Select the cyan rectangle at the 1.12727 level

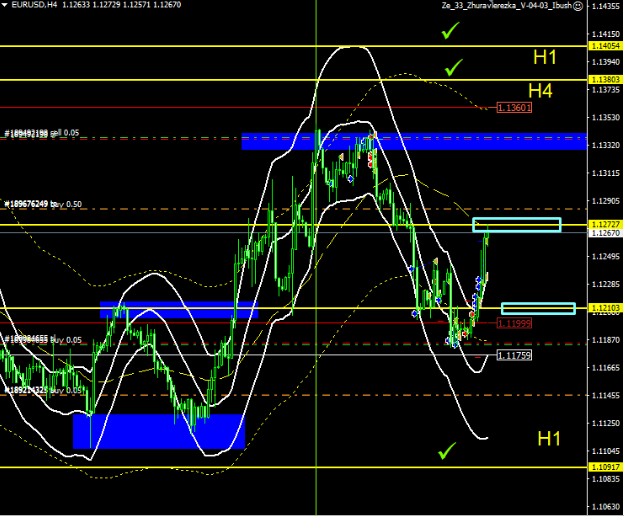516,225
